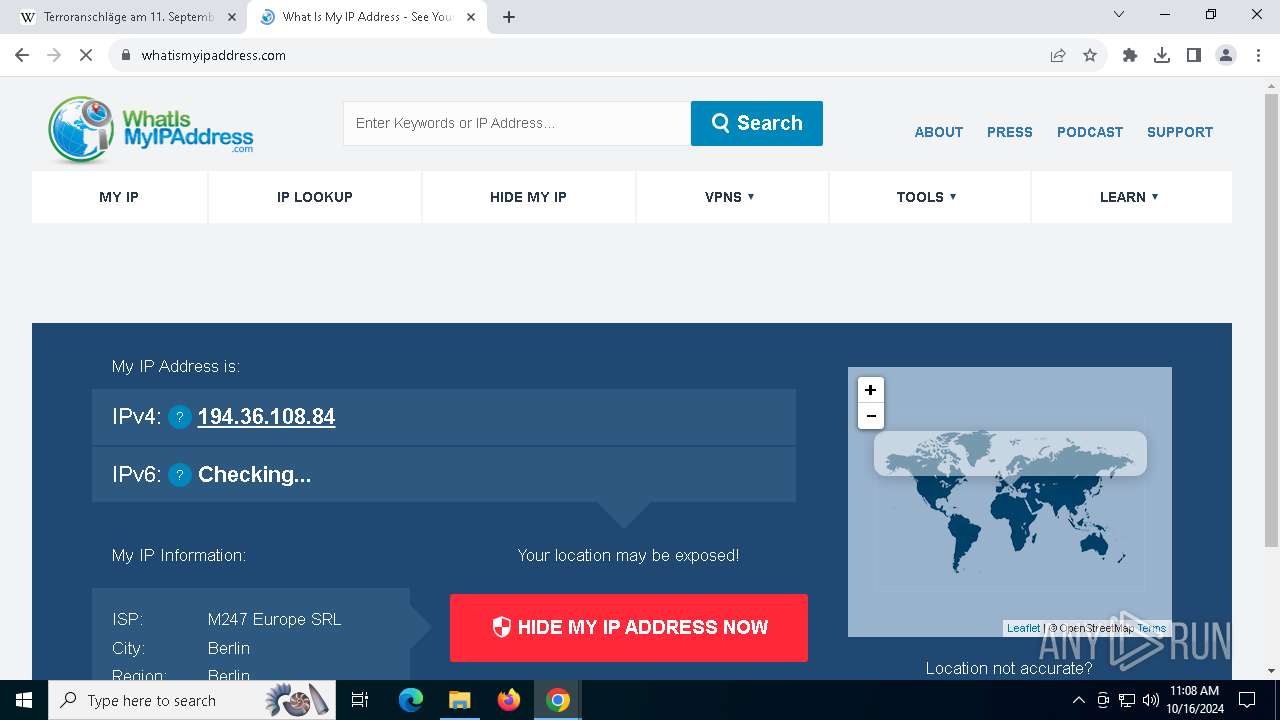Open Chrome three-dot menu
Image resolution: width=1280 pixels, height=720 pixels.
coord(1256,55)
